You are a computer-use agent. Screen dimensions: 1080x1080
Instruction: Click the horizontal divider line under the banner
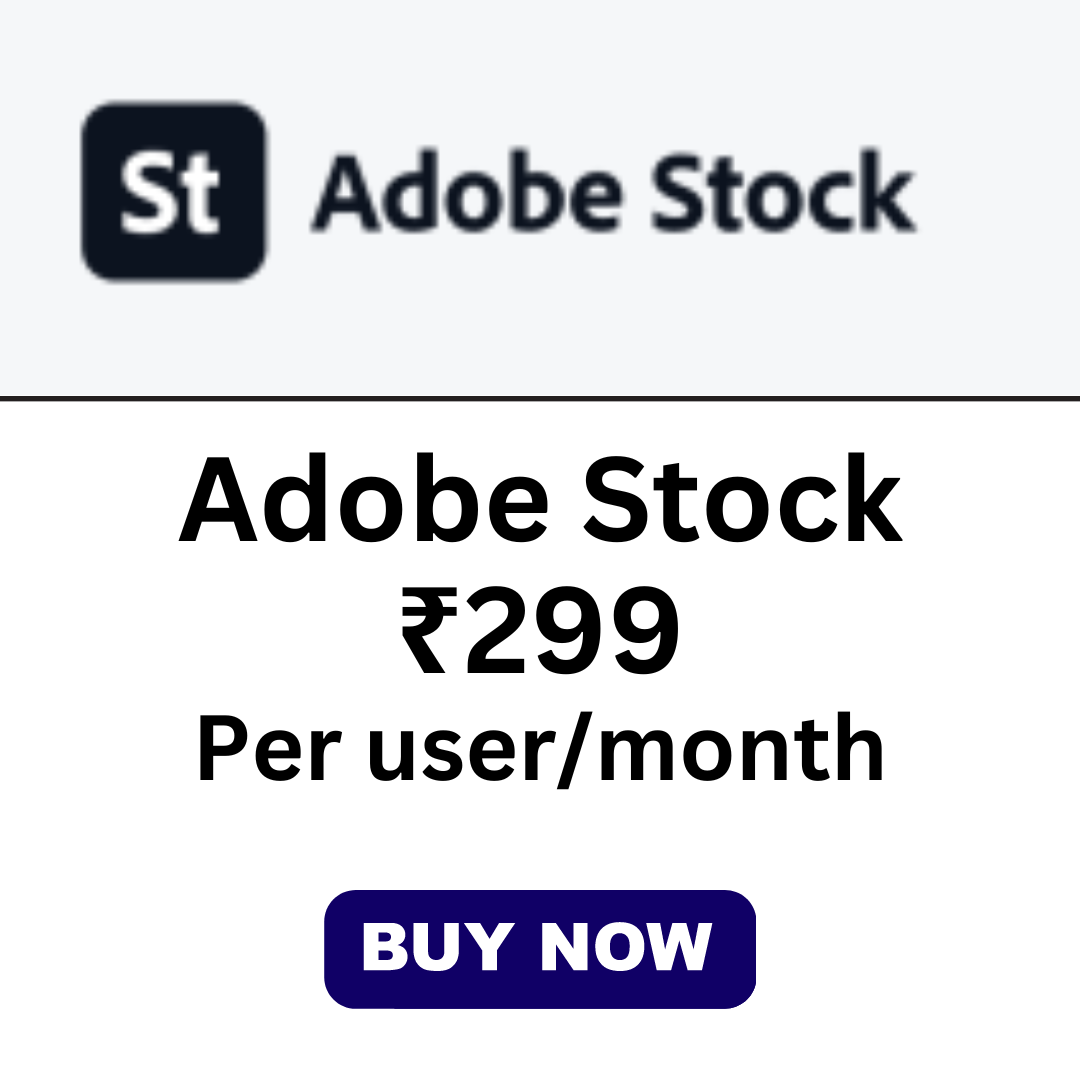pyautogui.click(x=540, y=399)
